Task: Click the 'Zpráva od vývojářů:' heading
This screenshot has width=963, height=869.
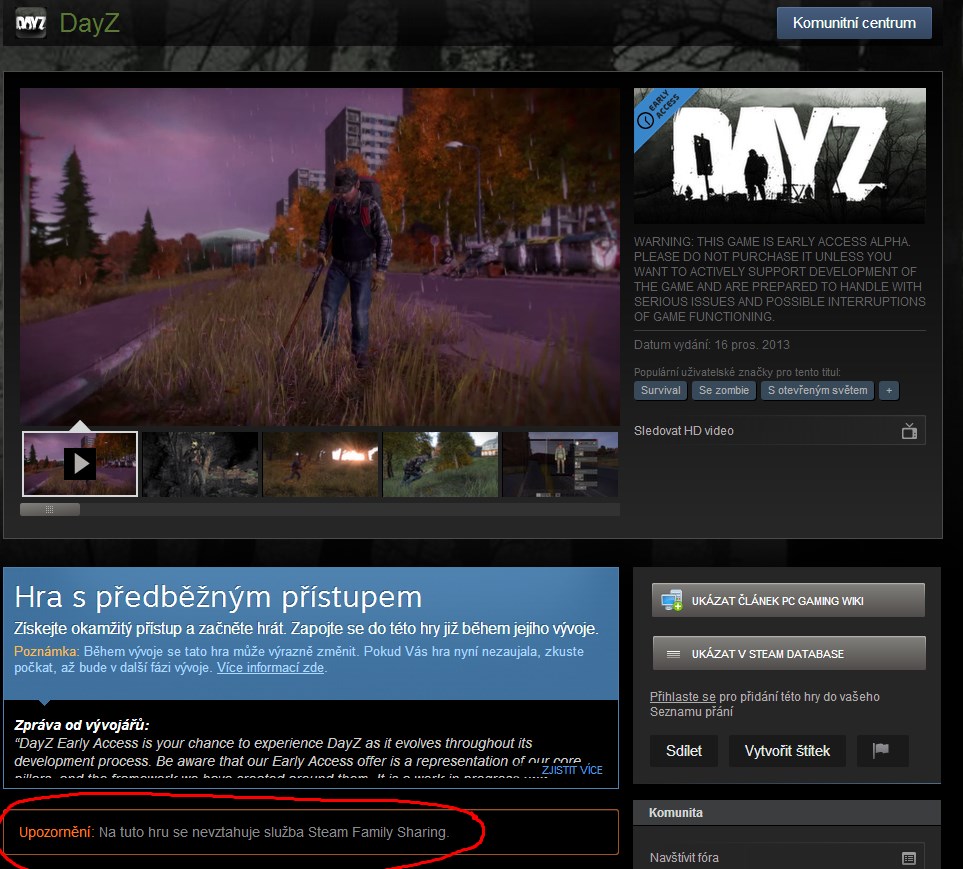Action: [x=82, y=725]
